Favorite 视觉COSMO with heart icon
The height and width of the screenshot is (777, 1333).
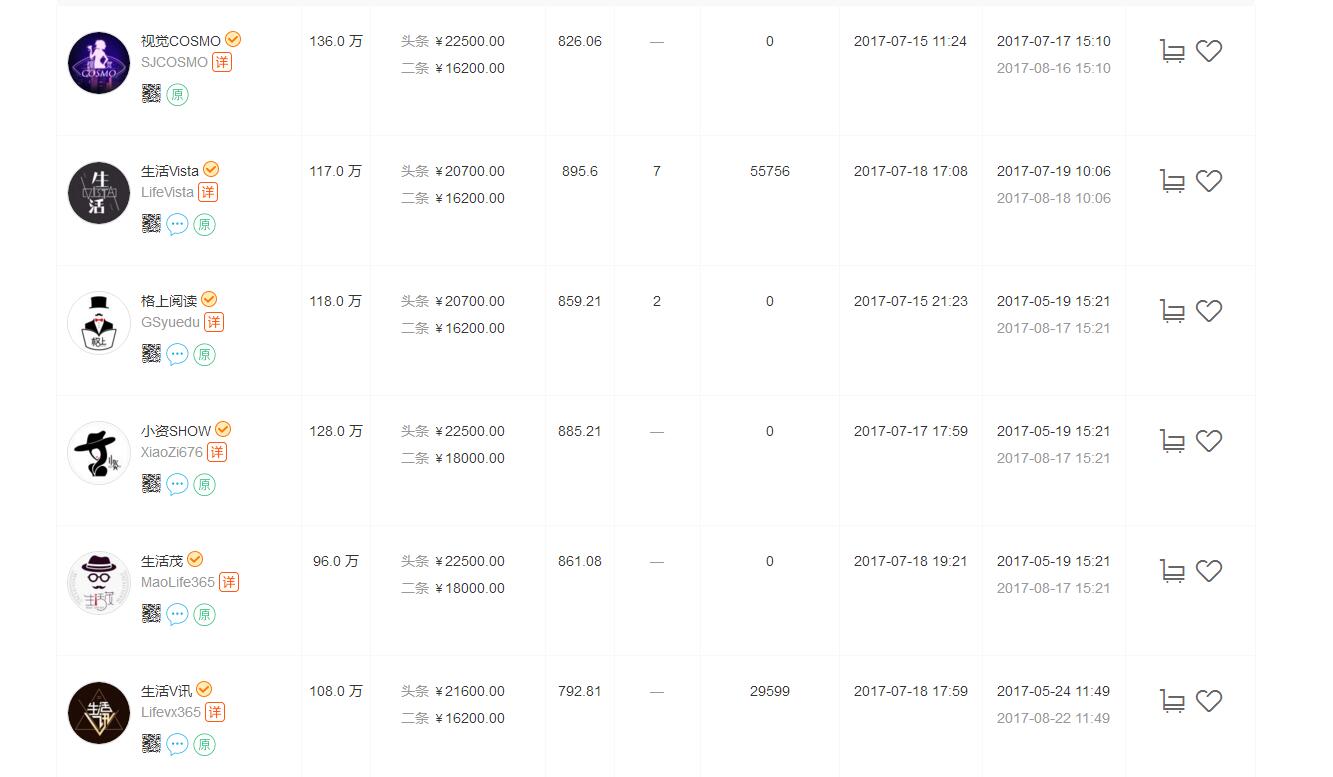1209,51
